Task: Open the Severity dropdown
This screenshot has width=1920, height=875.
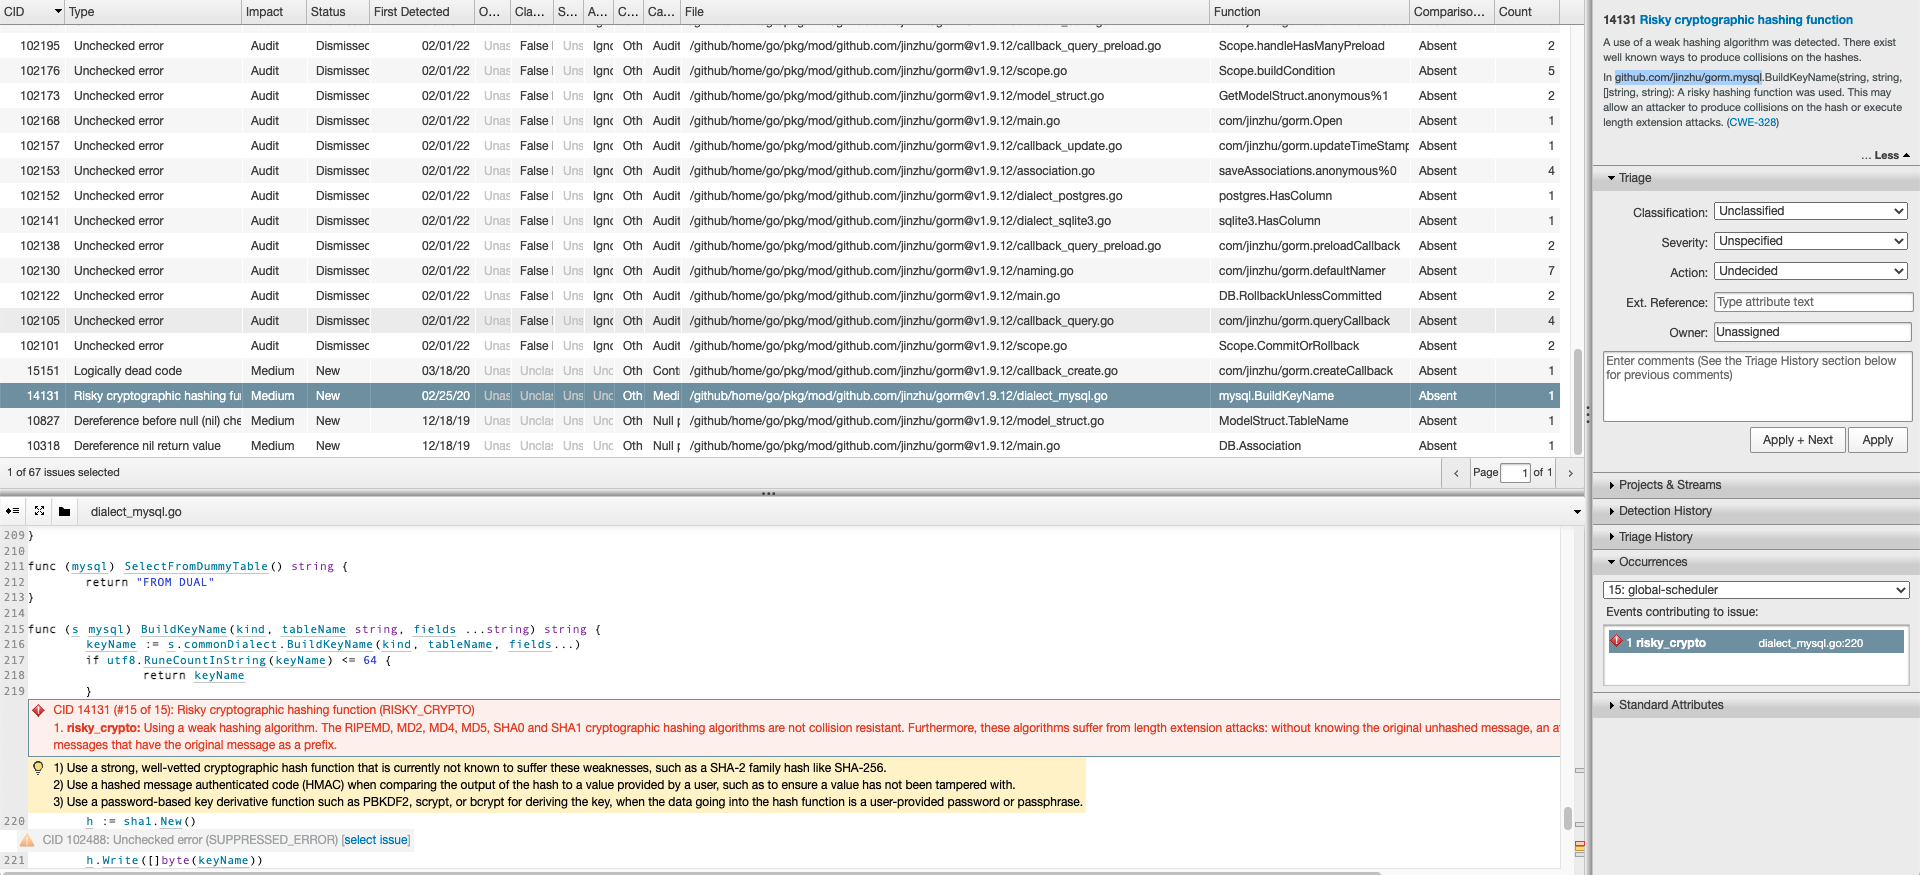Action: (x=1811, y=241)
